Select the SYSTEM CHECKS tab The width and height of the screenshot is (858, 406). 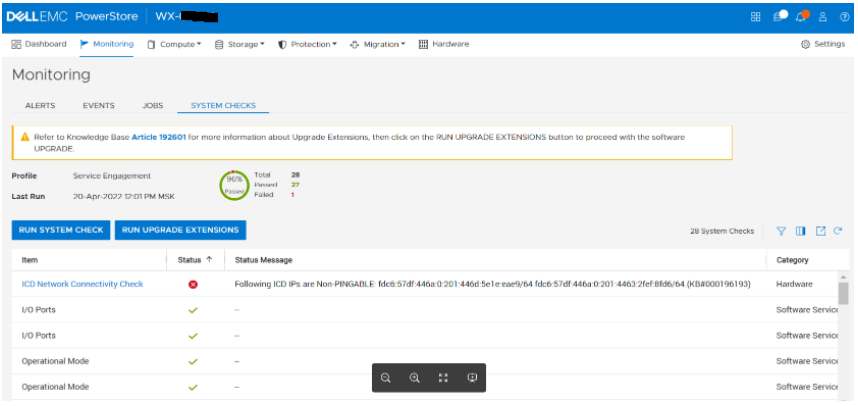(223, 106)
